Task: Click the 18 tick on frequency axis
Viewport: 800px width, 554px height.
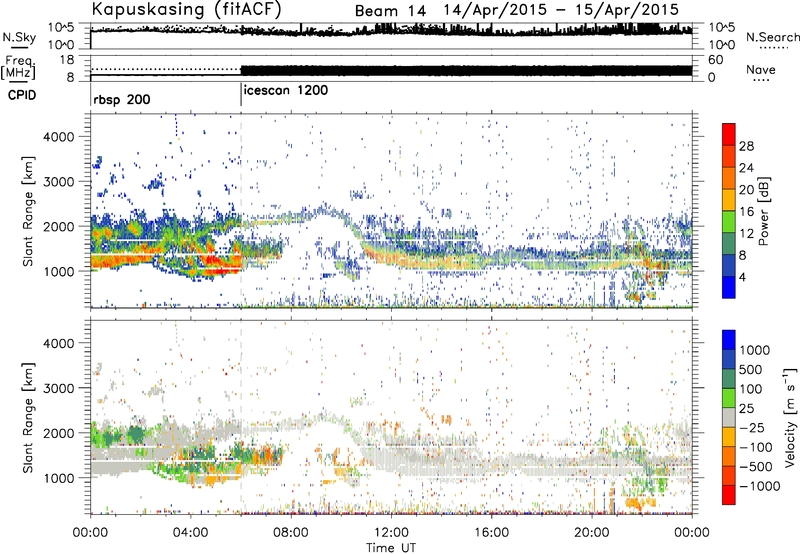Action: click(67, 60)
